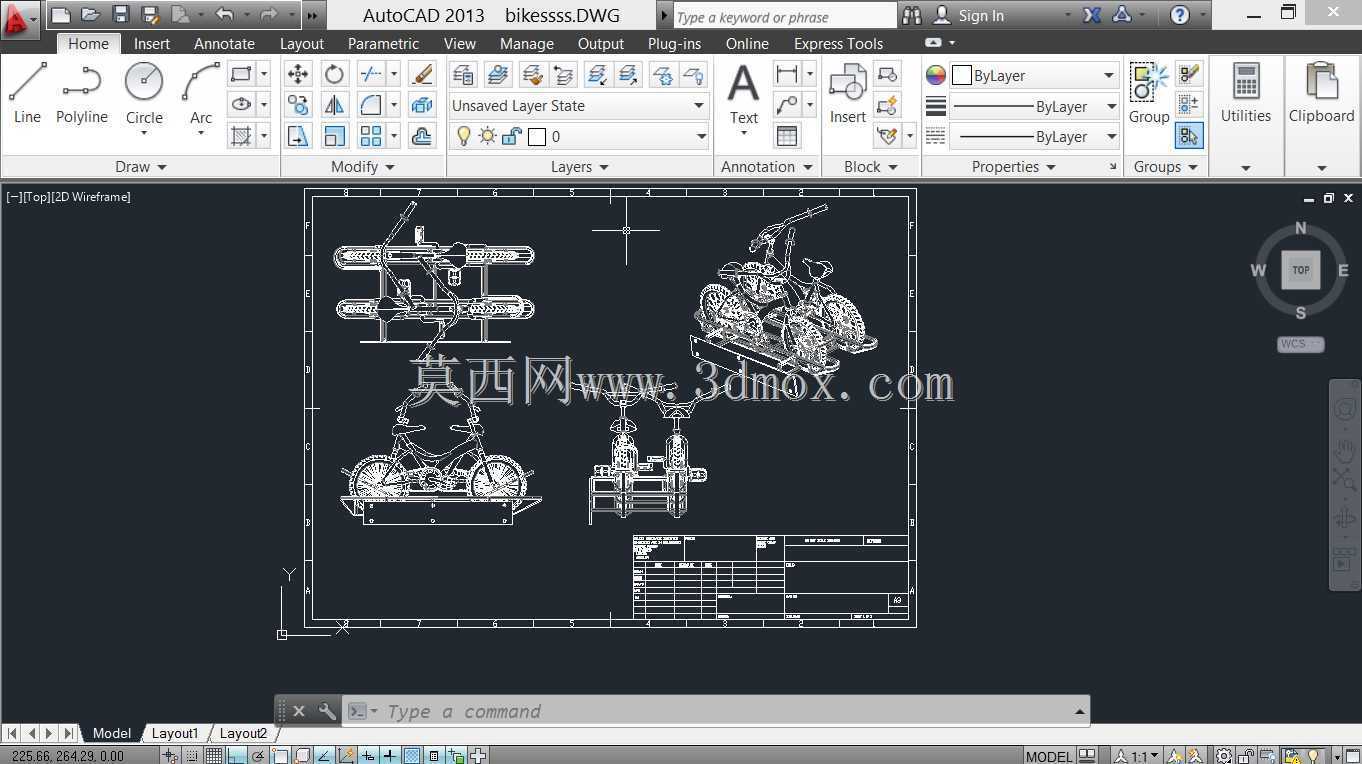Open the Parametric ribbon tab
Image resolution: width=1362 pixels, height=764 pixels.
tap(383, 44)
